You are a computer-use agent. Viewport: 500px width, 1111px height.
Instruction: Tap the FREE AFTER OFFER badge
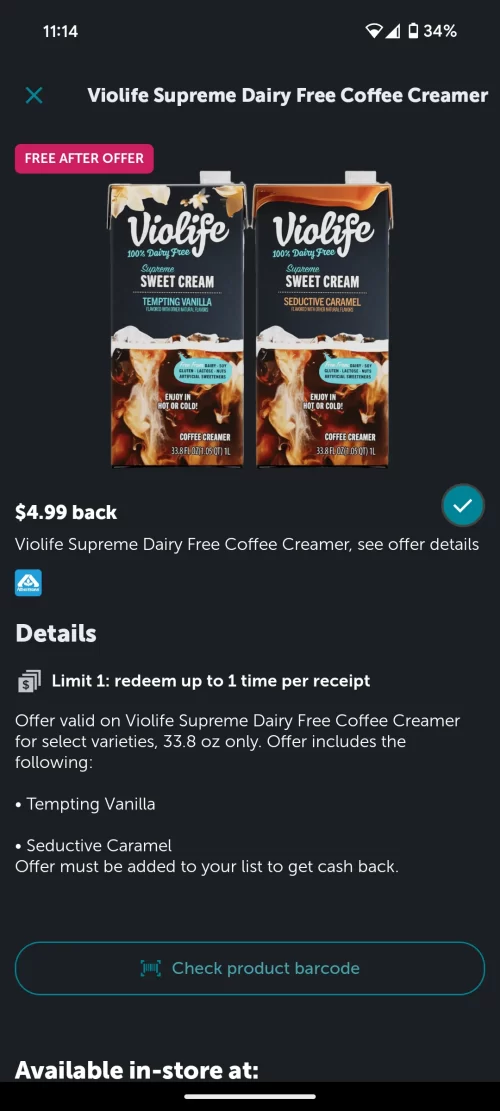click(x=84, y=159)
